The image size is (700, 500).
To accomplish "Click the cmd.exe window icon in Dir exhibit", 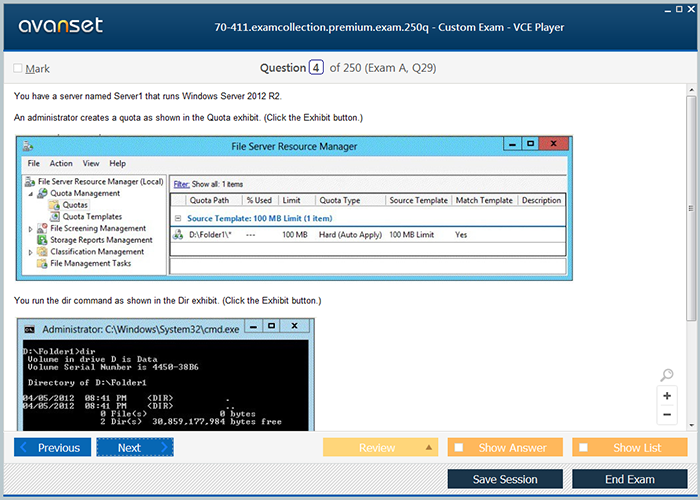I will coord(29,329).
